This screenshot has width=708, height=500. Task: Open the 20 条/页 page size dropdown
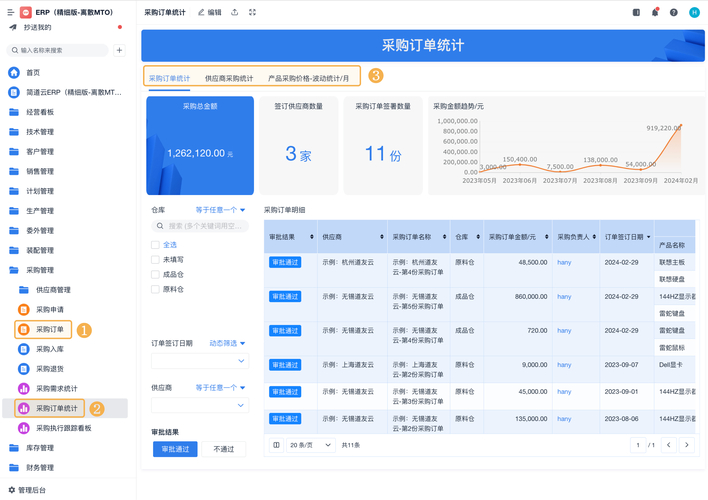point(311,445)
